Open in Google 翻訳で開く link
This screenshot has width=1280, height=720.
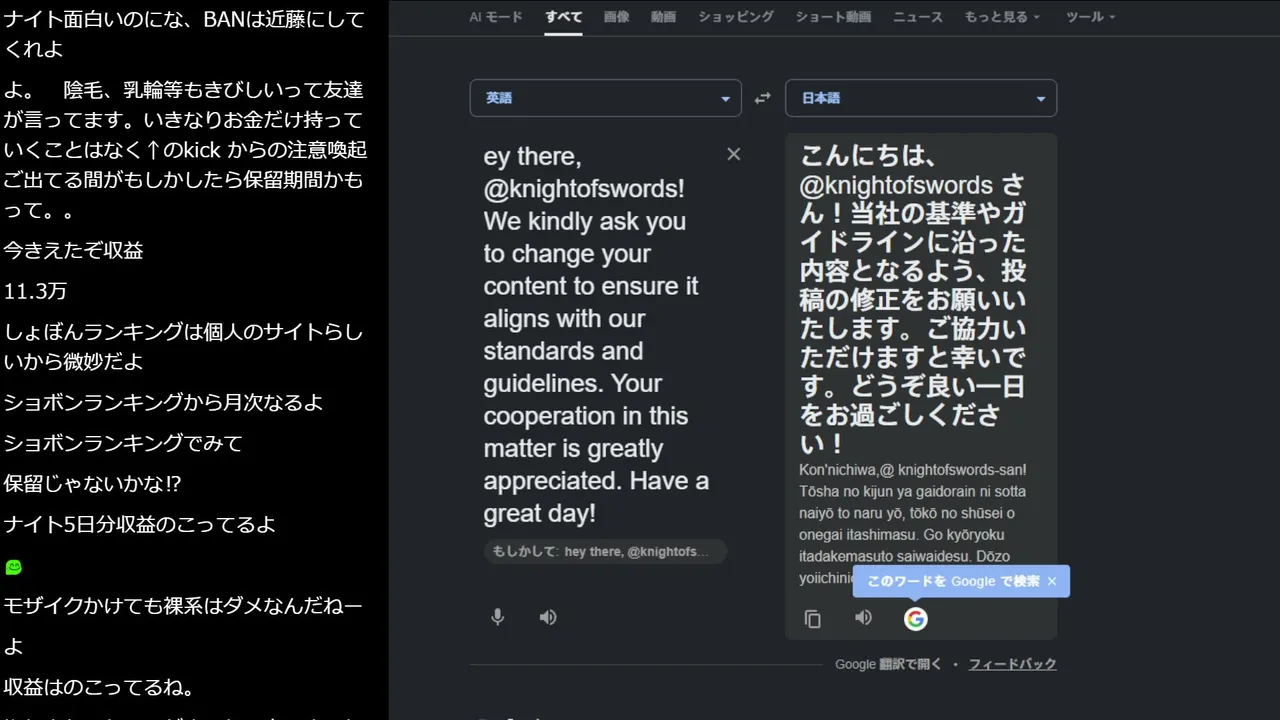click(889, 664)
